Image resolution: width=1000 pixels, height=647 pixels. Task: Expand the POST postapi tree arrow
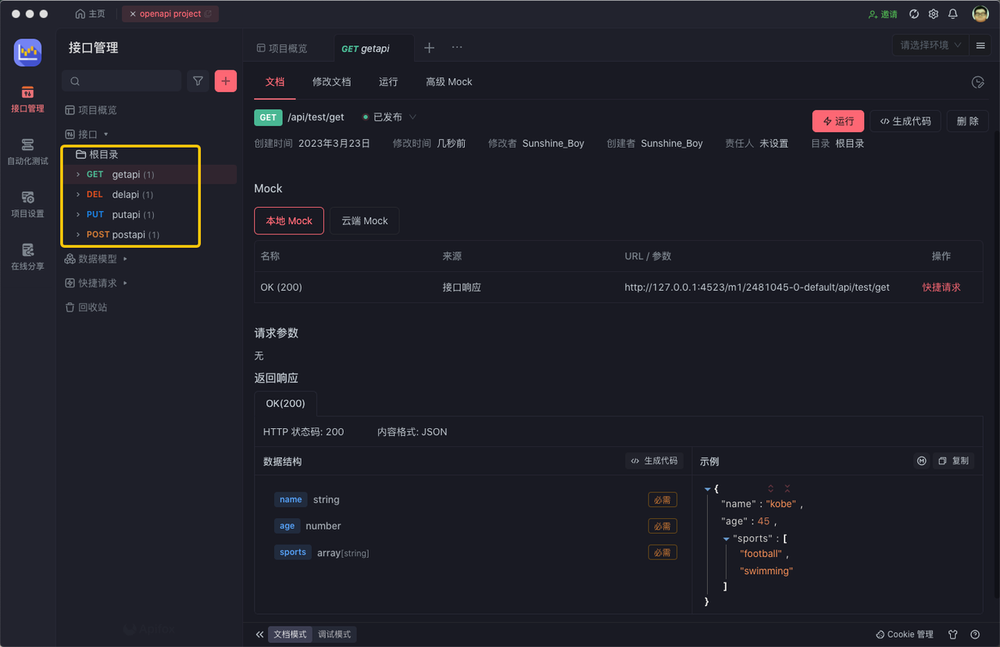click(x=78, y=234)
